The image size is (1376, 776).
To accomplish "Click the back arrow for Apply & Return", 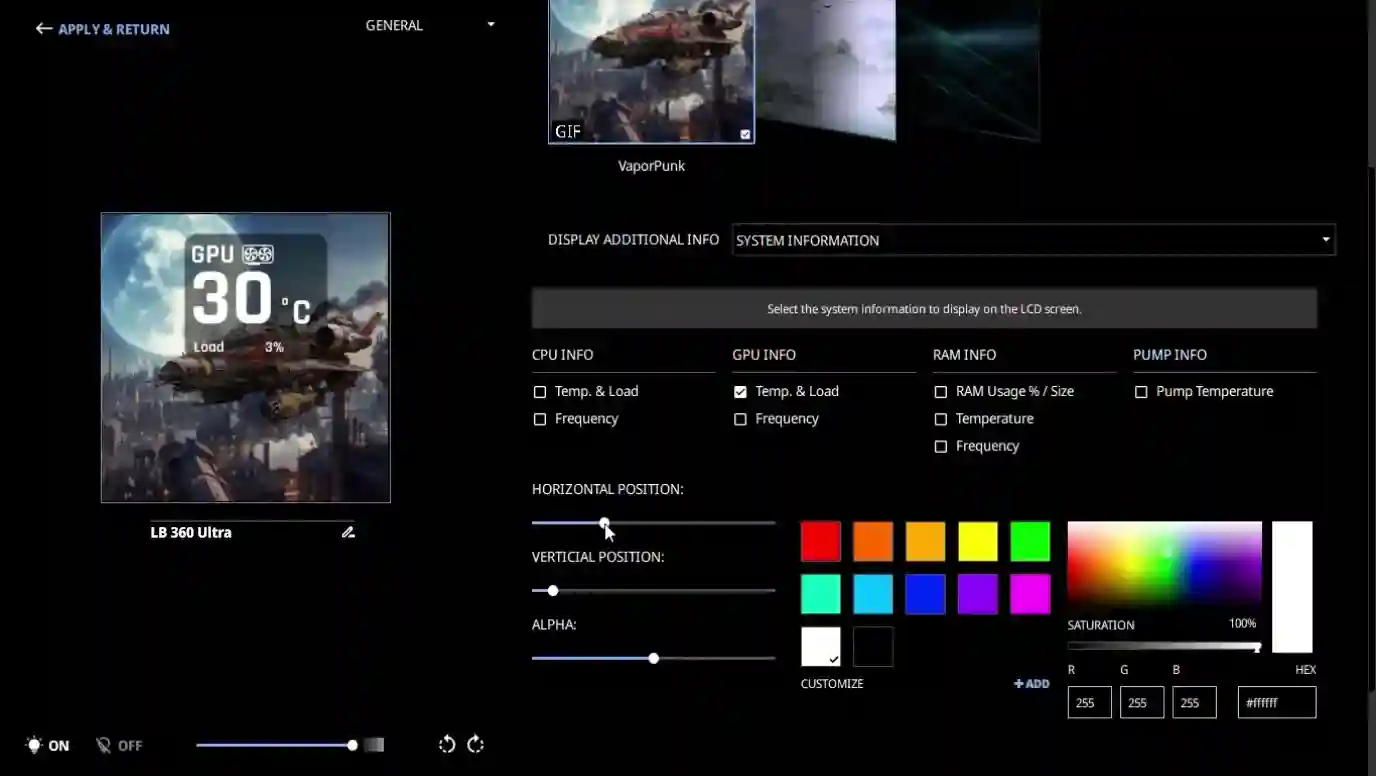I will [43, 29].
